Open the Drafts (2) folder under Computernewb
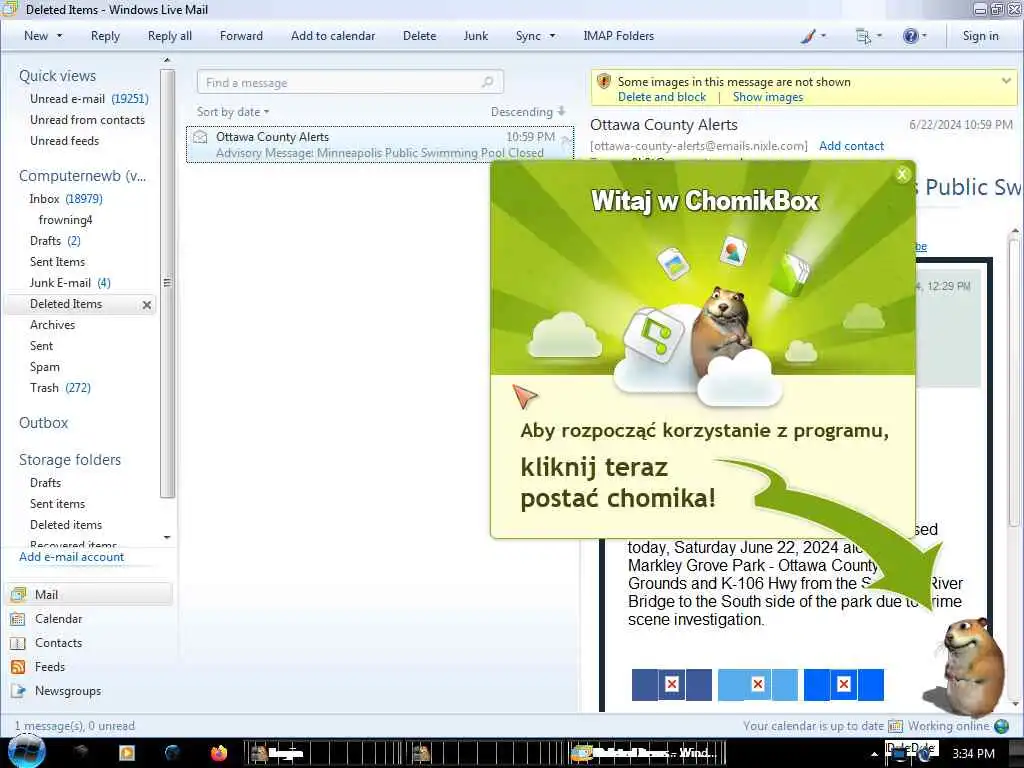Image resolution: width=1024 pixels, height=768 pixels. (x=55, y=240)
